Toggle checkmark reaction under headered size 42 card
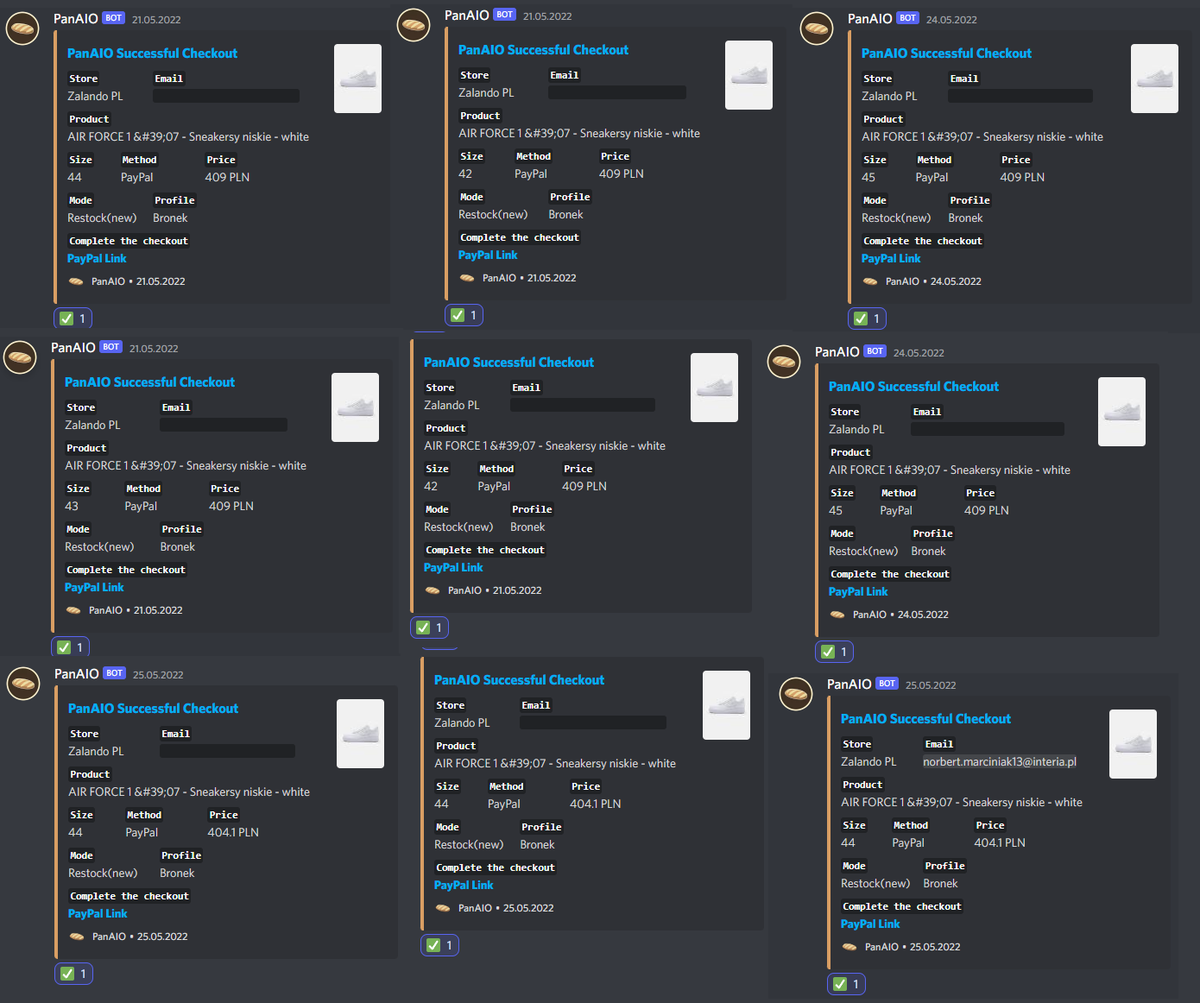1200x1003 pixels. pos(464,315)
